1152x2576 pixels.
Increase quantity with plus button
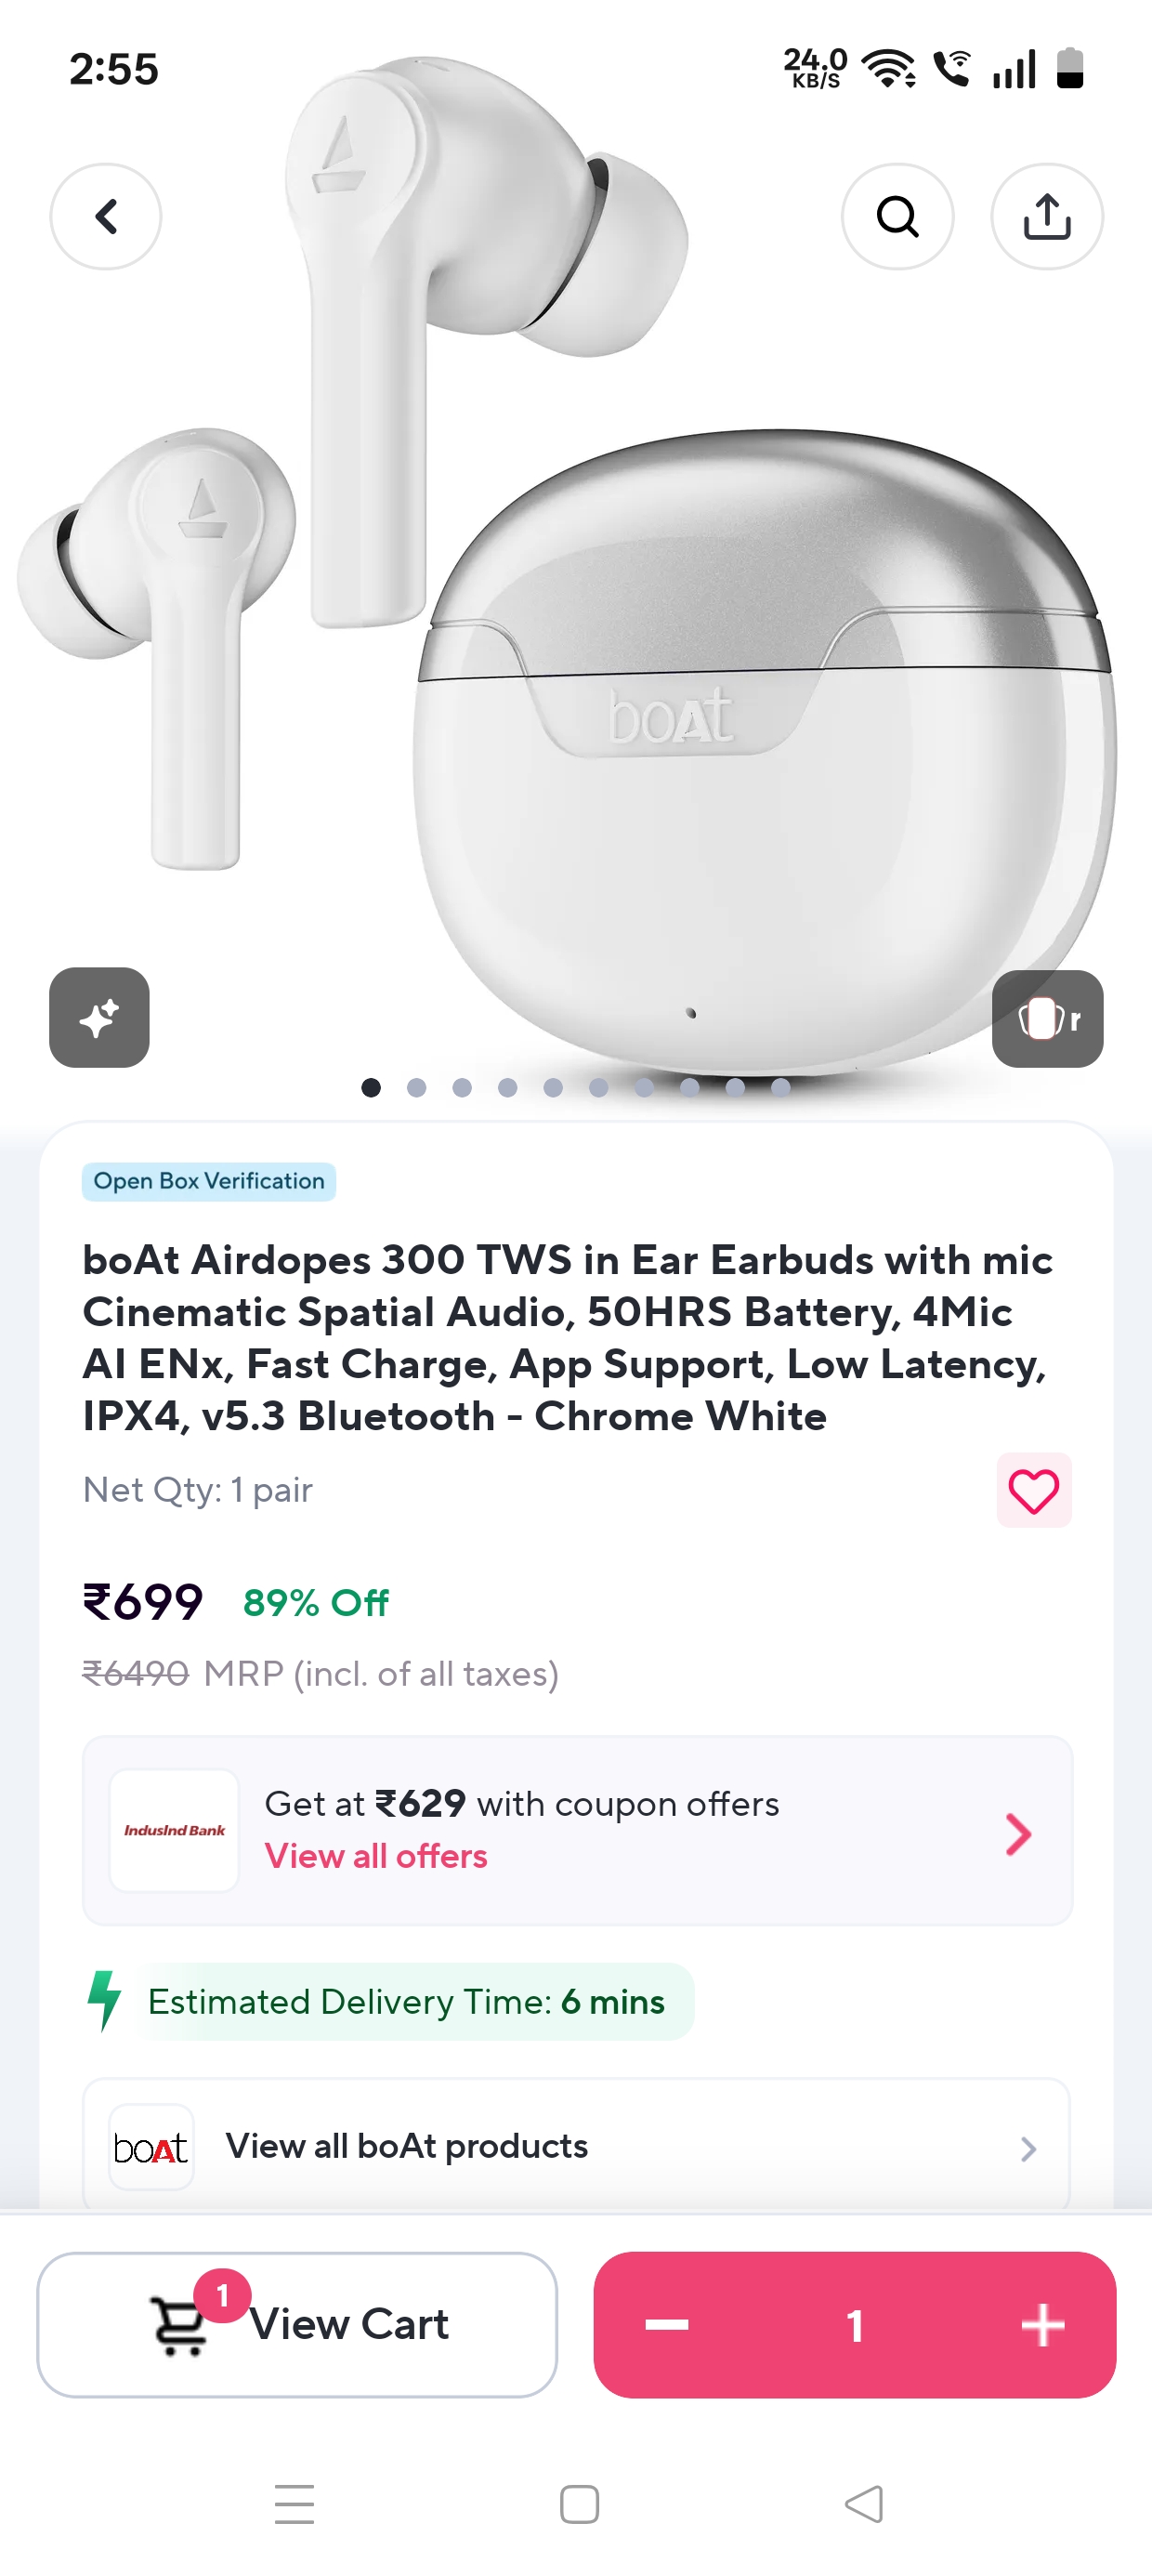(x=1042, y=2324)
